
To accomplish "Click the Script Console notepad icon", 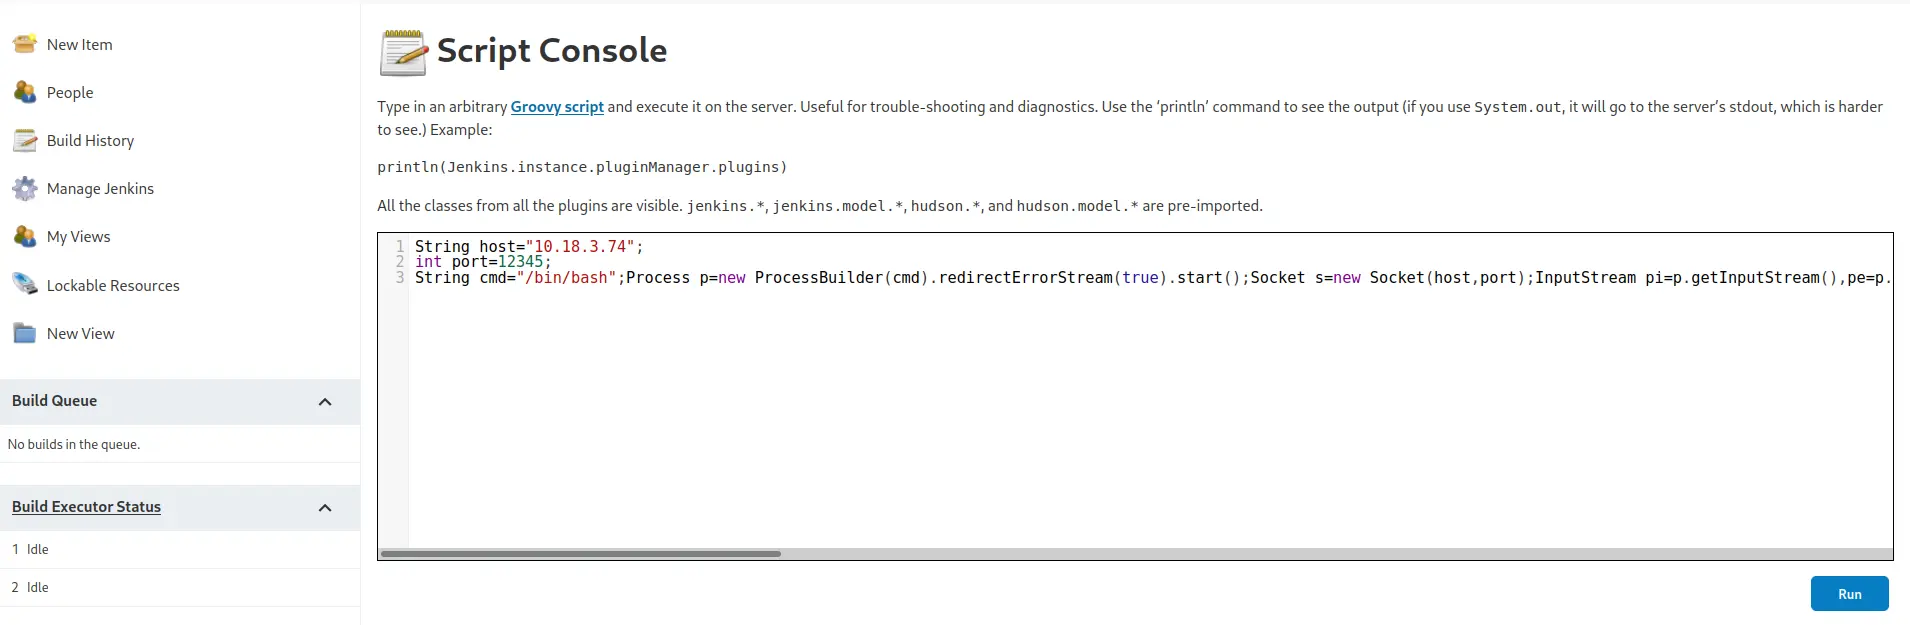I will pos(403,52).
